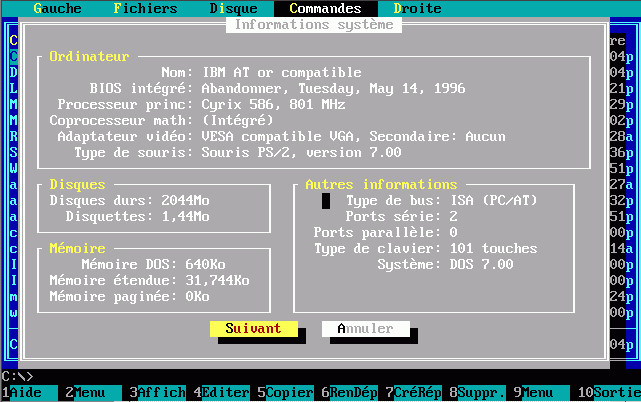Click the highlighted Commandes menu

tap(325, 8)
